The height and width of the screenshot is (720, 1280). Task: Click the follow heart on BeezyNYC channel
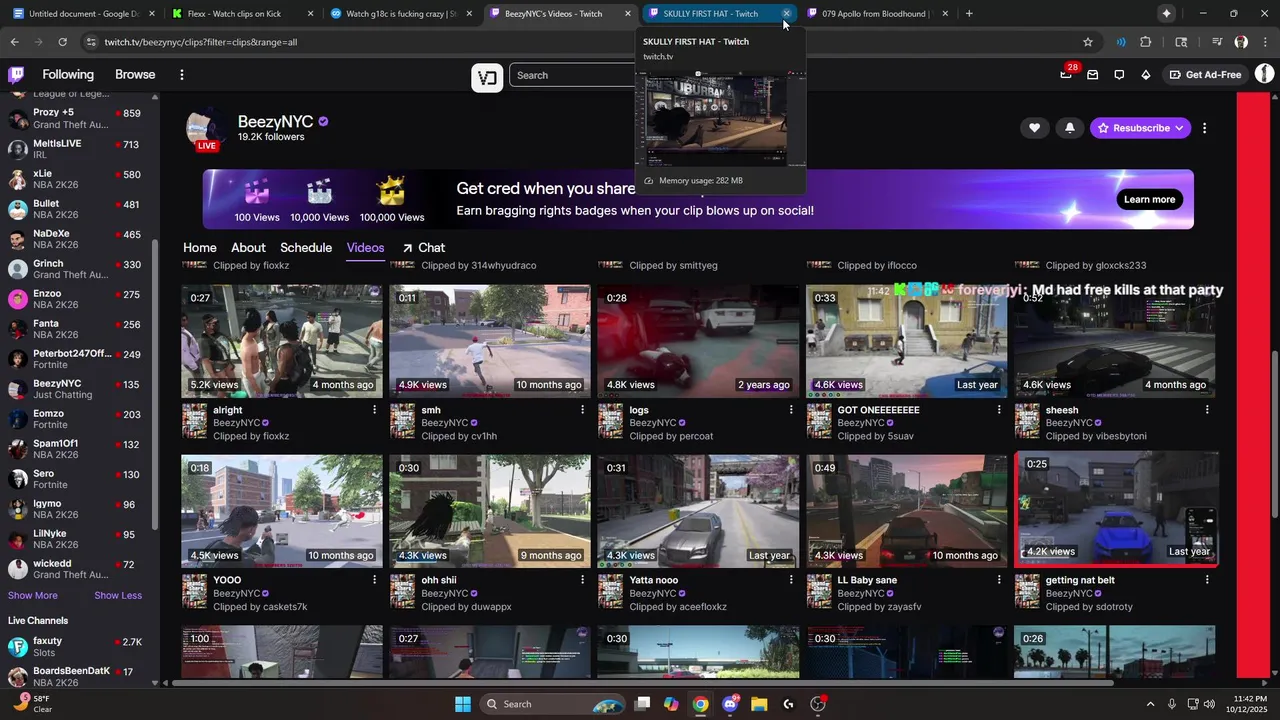(x=1034, y=128)
